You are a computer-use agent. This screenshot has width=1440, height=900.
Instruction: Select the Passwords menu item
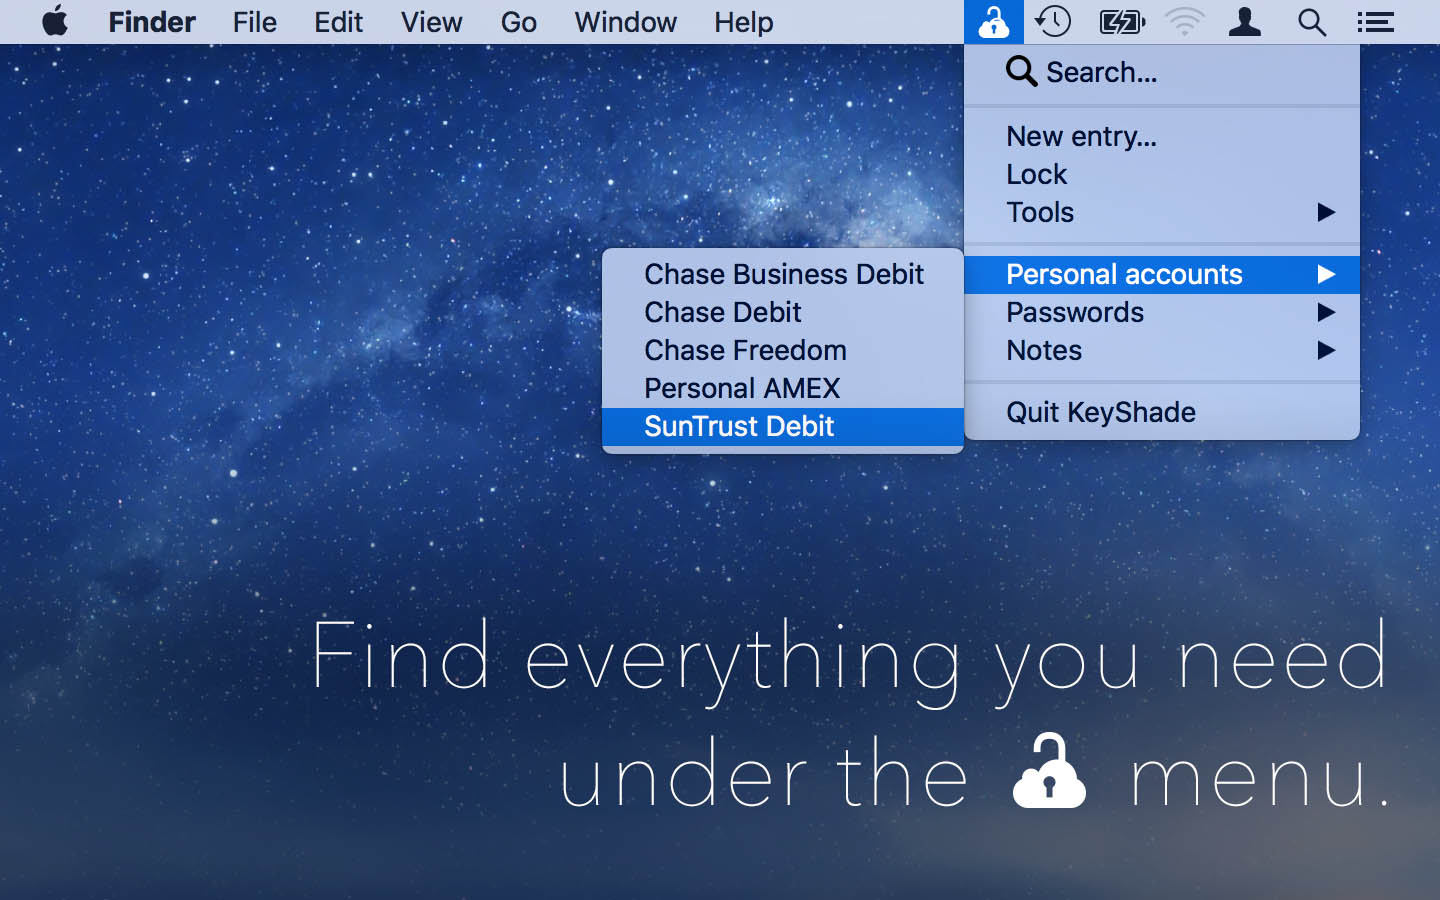tap(1162, 312)
